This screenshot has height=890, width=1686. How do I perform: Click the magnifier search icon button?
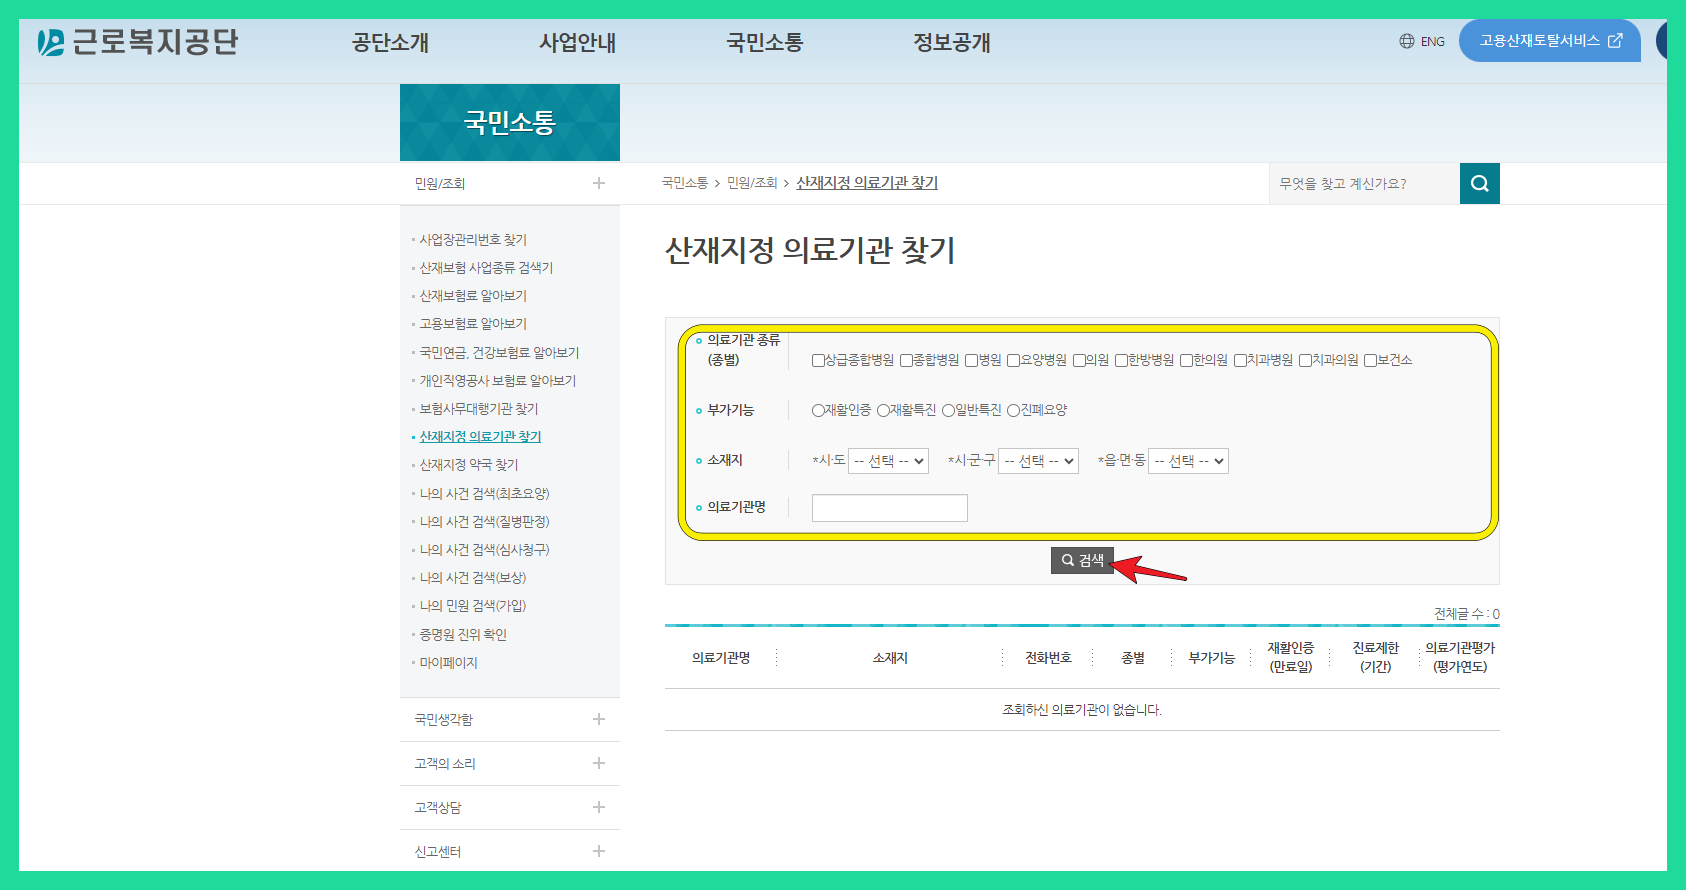[x=1480, y=183]
